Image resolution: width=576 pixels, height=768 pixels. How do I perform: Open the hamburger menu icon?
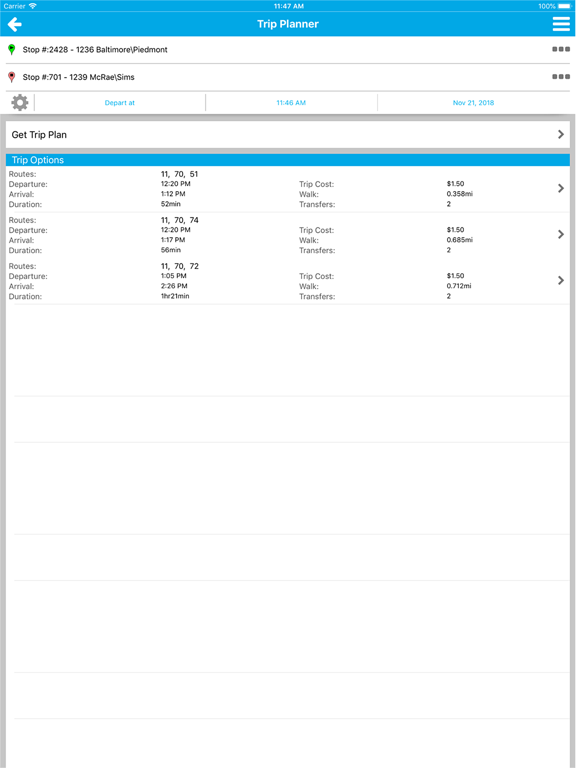point(561,24)
